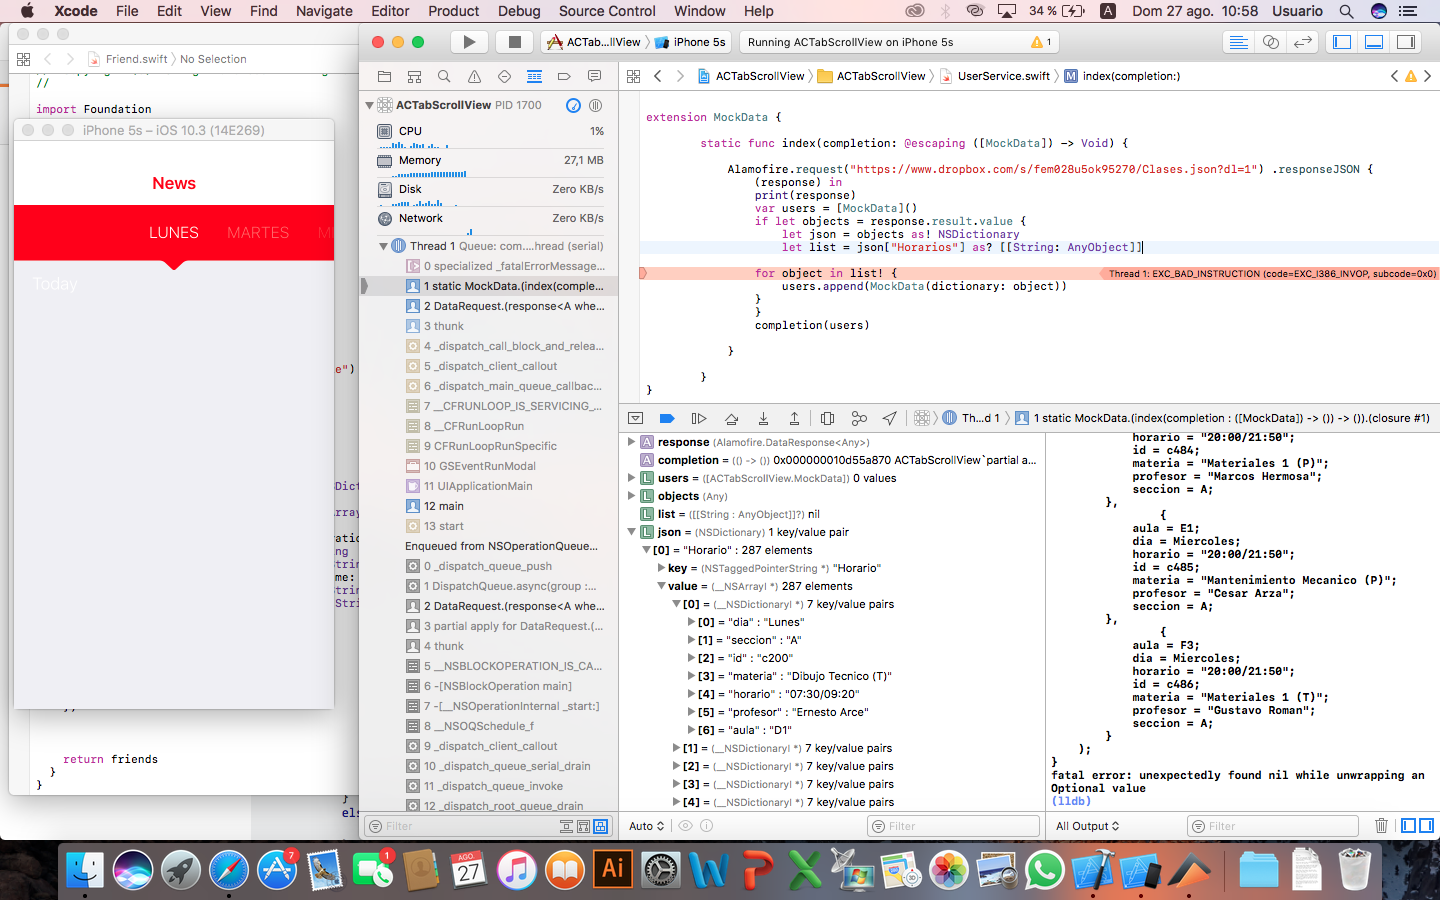This screenshot has width=1440, height=900.
Task: Continue program execution in debug bar
Action: point(699,418)
